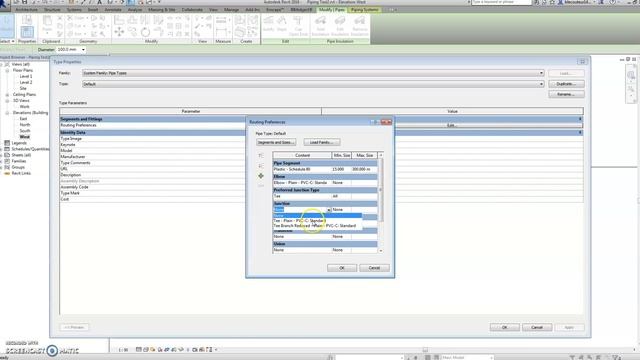The image size is (640, 360).
Task: Click the Load Family... button
Action: pos(322,142)
